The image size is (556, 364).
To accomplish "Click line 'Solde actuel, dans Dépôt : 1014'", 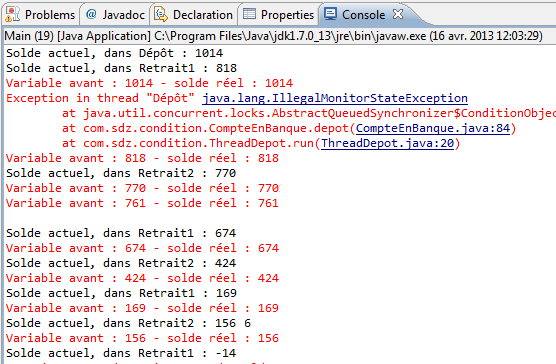I will [115, 53].
